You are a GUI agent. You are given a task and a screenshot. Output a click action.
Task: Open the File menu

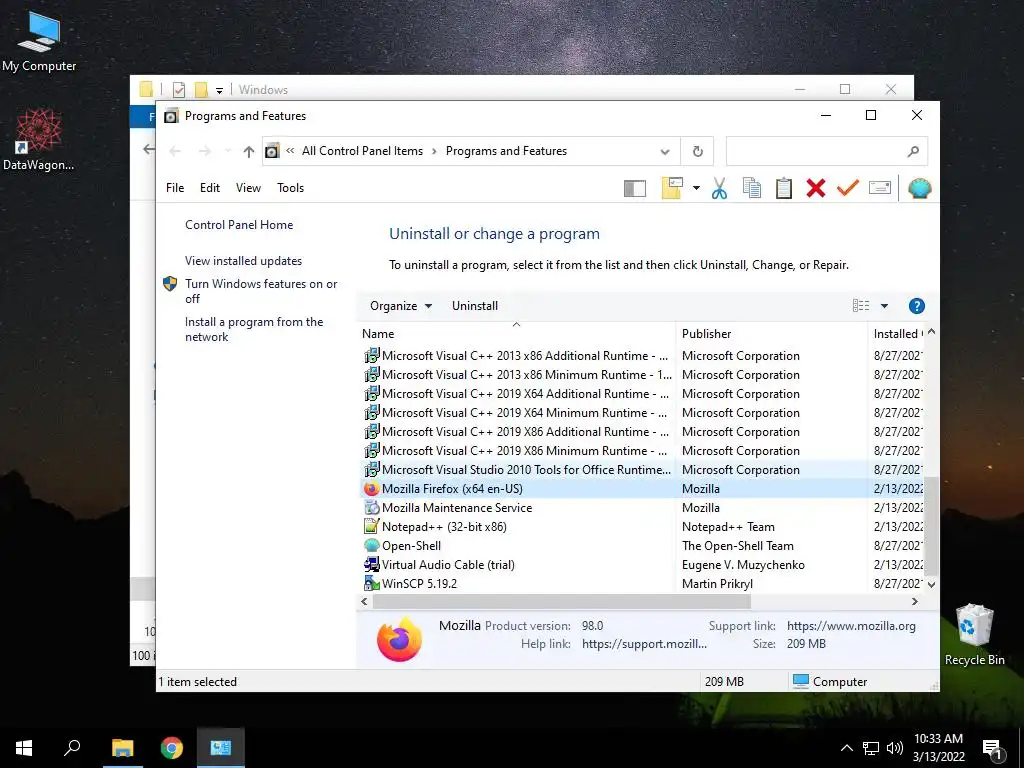click(x=175, y=188)
